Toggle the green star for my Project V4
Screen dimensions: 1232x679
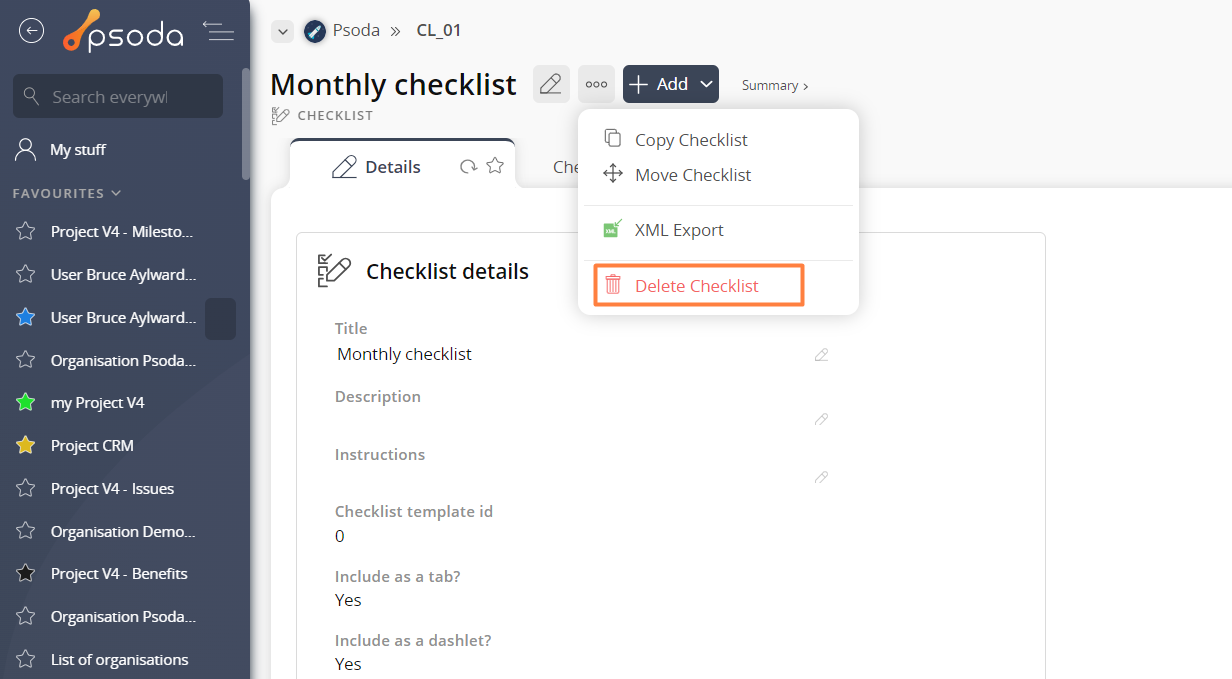(x=26, y=402)
